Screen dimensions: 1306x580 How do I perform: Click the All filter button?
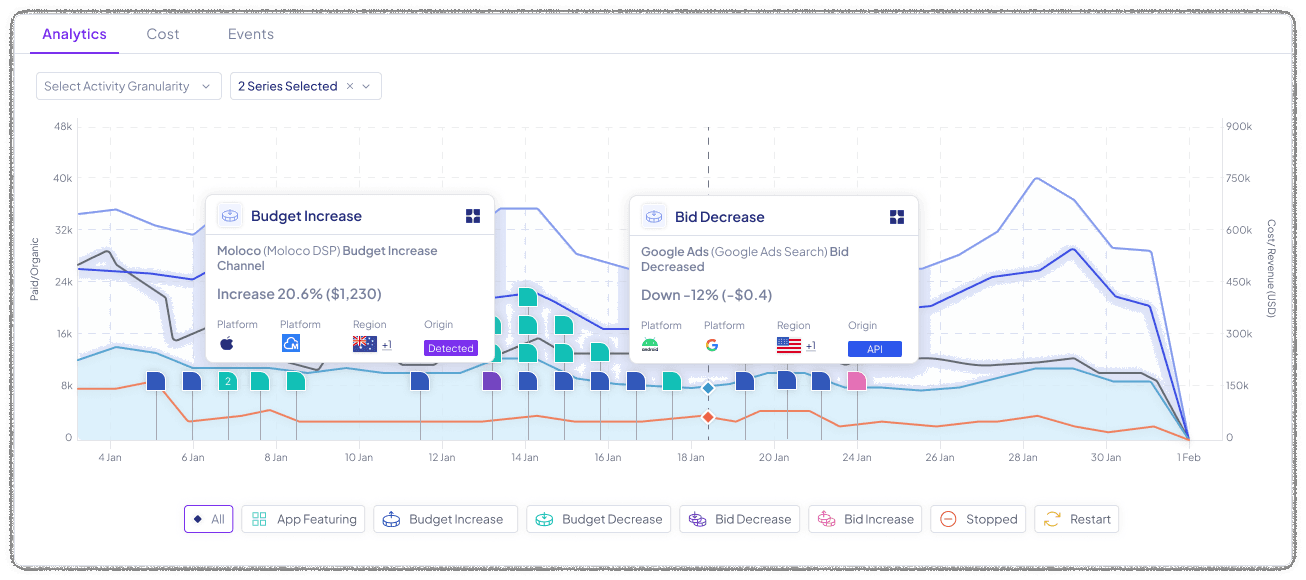tap(208, 519)
